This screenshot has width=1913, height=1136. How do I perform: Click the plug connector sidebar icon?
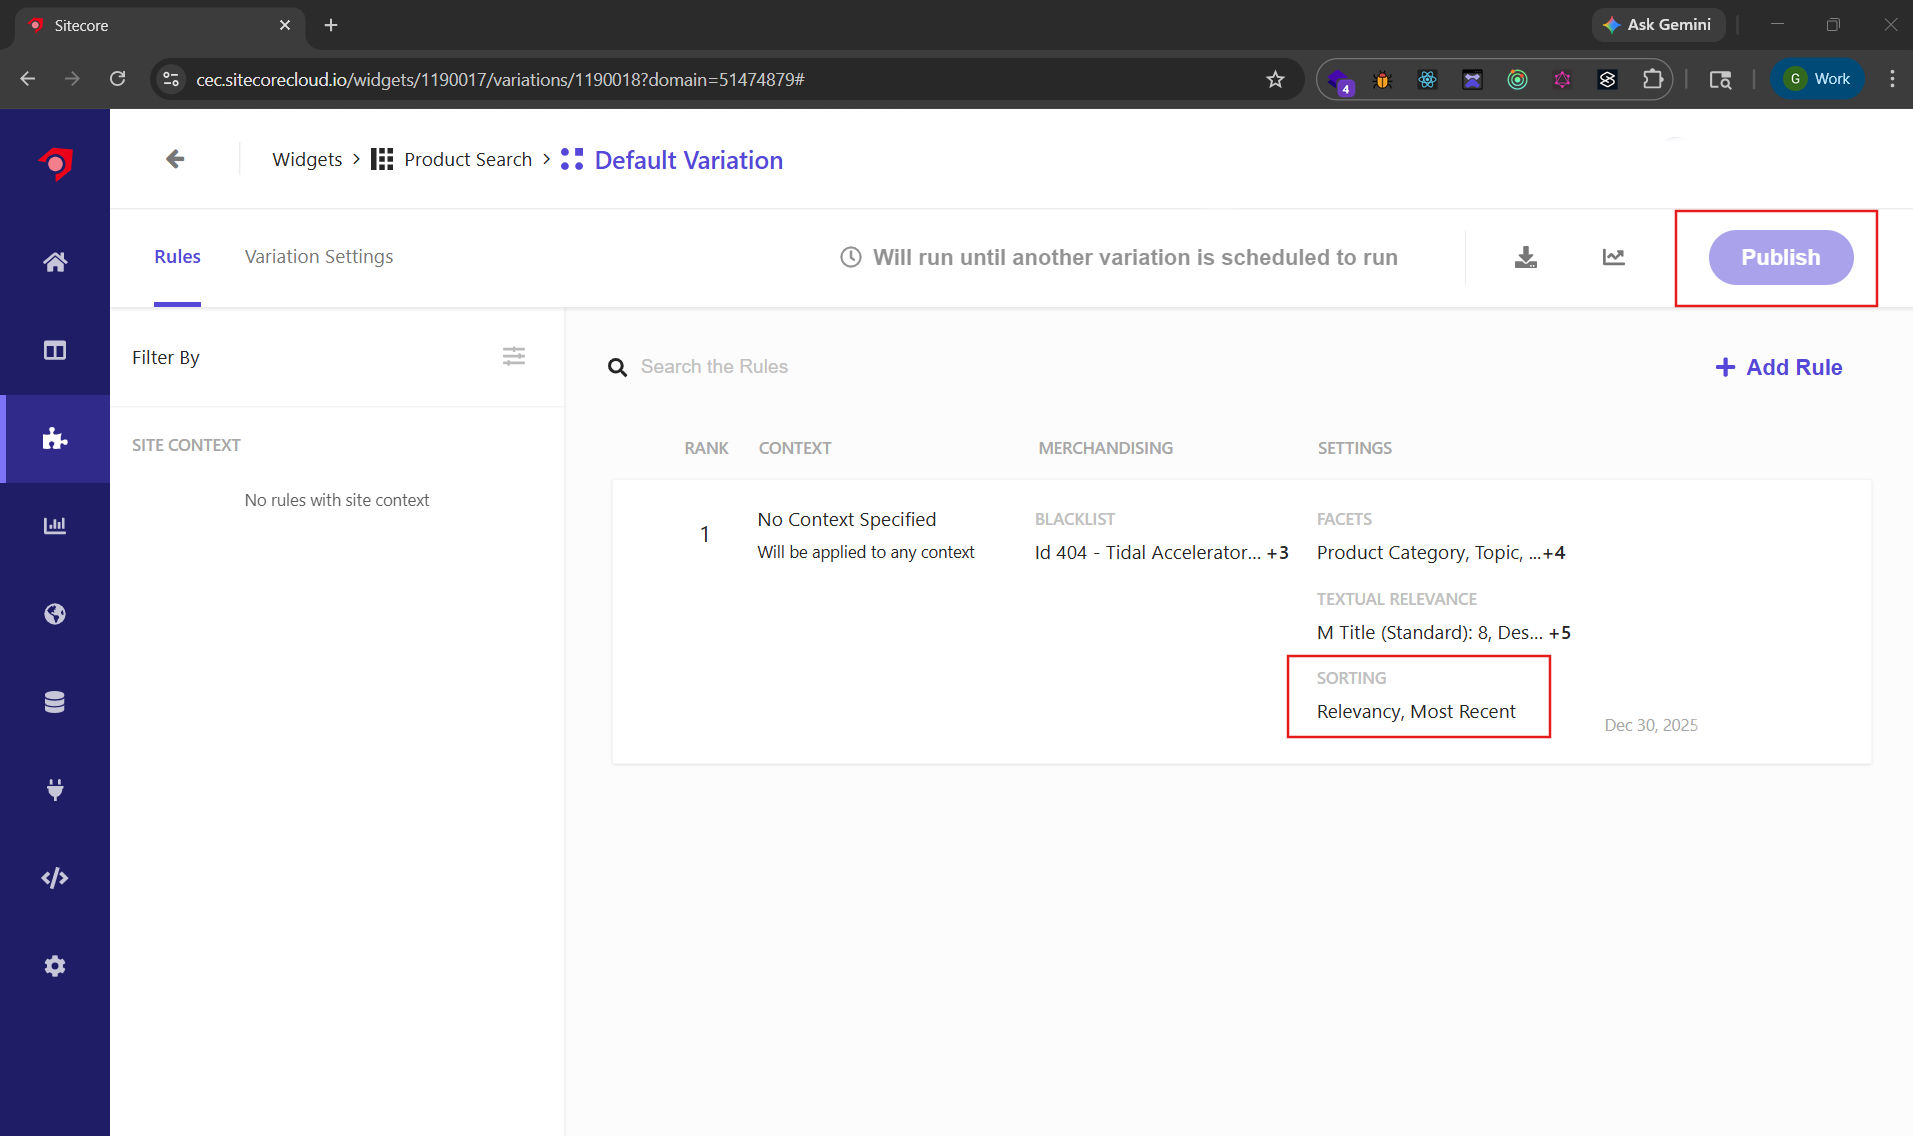(55, 790)
